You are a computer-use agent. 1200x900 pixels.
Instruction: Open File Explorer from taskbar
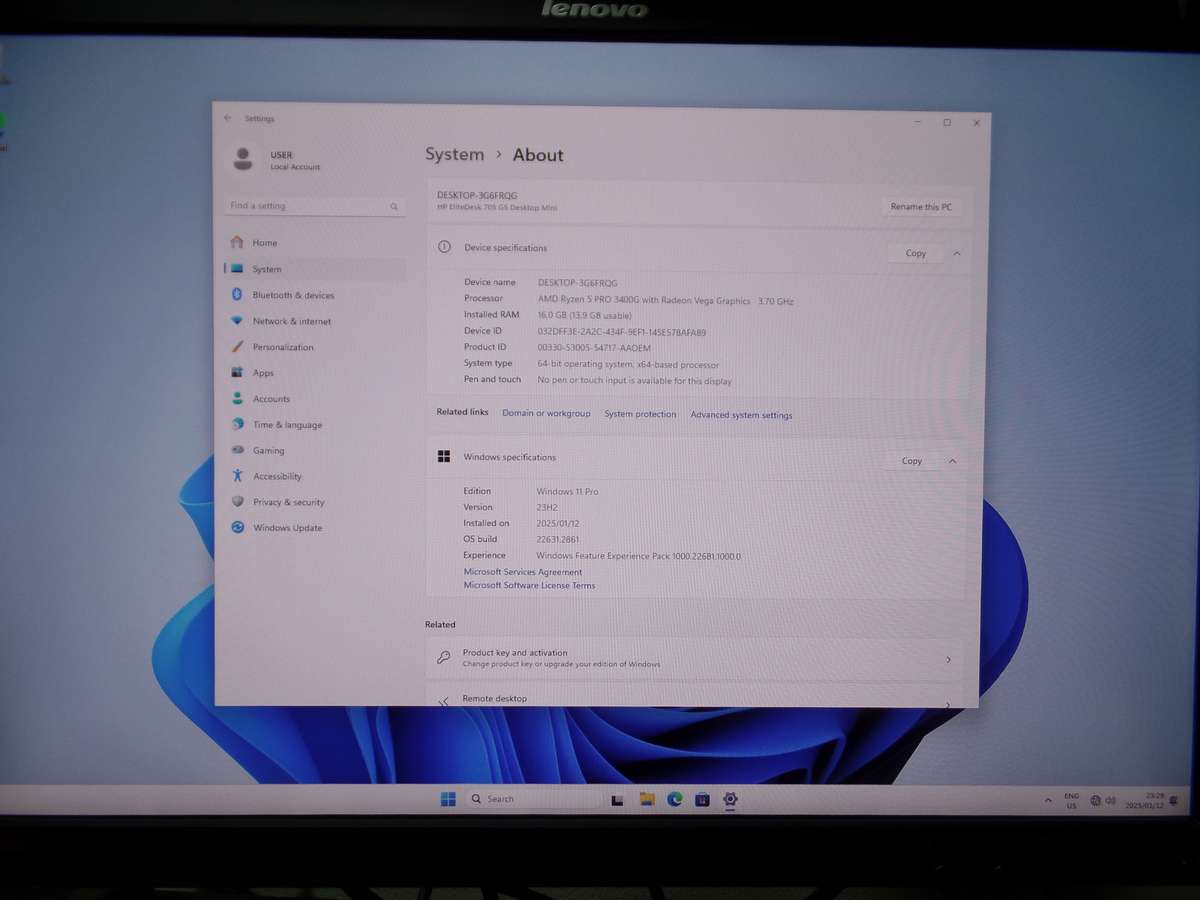click(647, 799)
